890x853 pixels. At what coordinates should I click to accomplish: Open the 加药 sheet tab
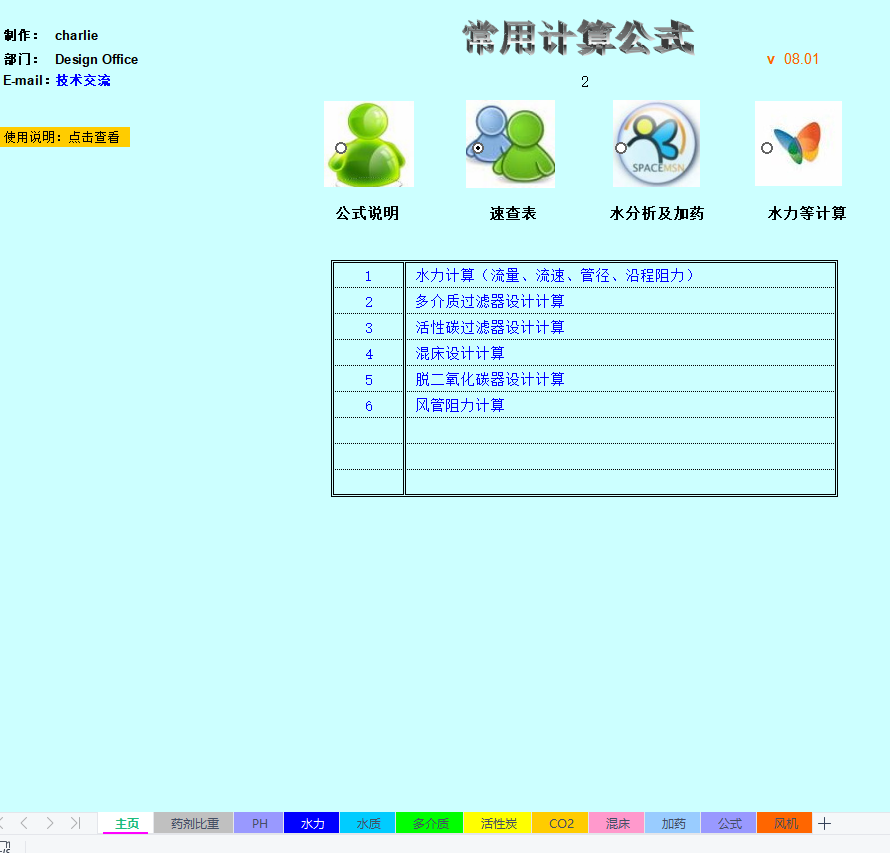tap(672, 823)
